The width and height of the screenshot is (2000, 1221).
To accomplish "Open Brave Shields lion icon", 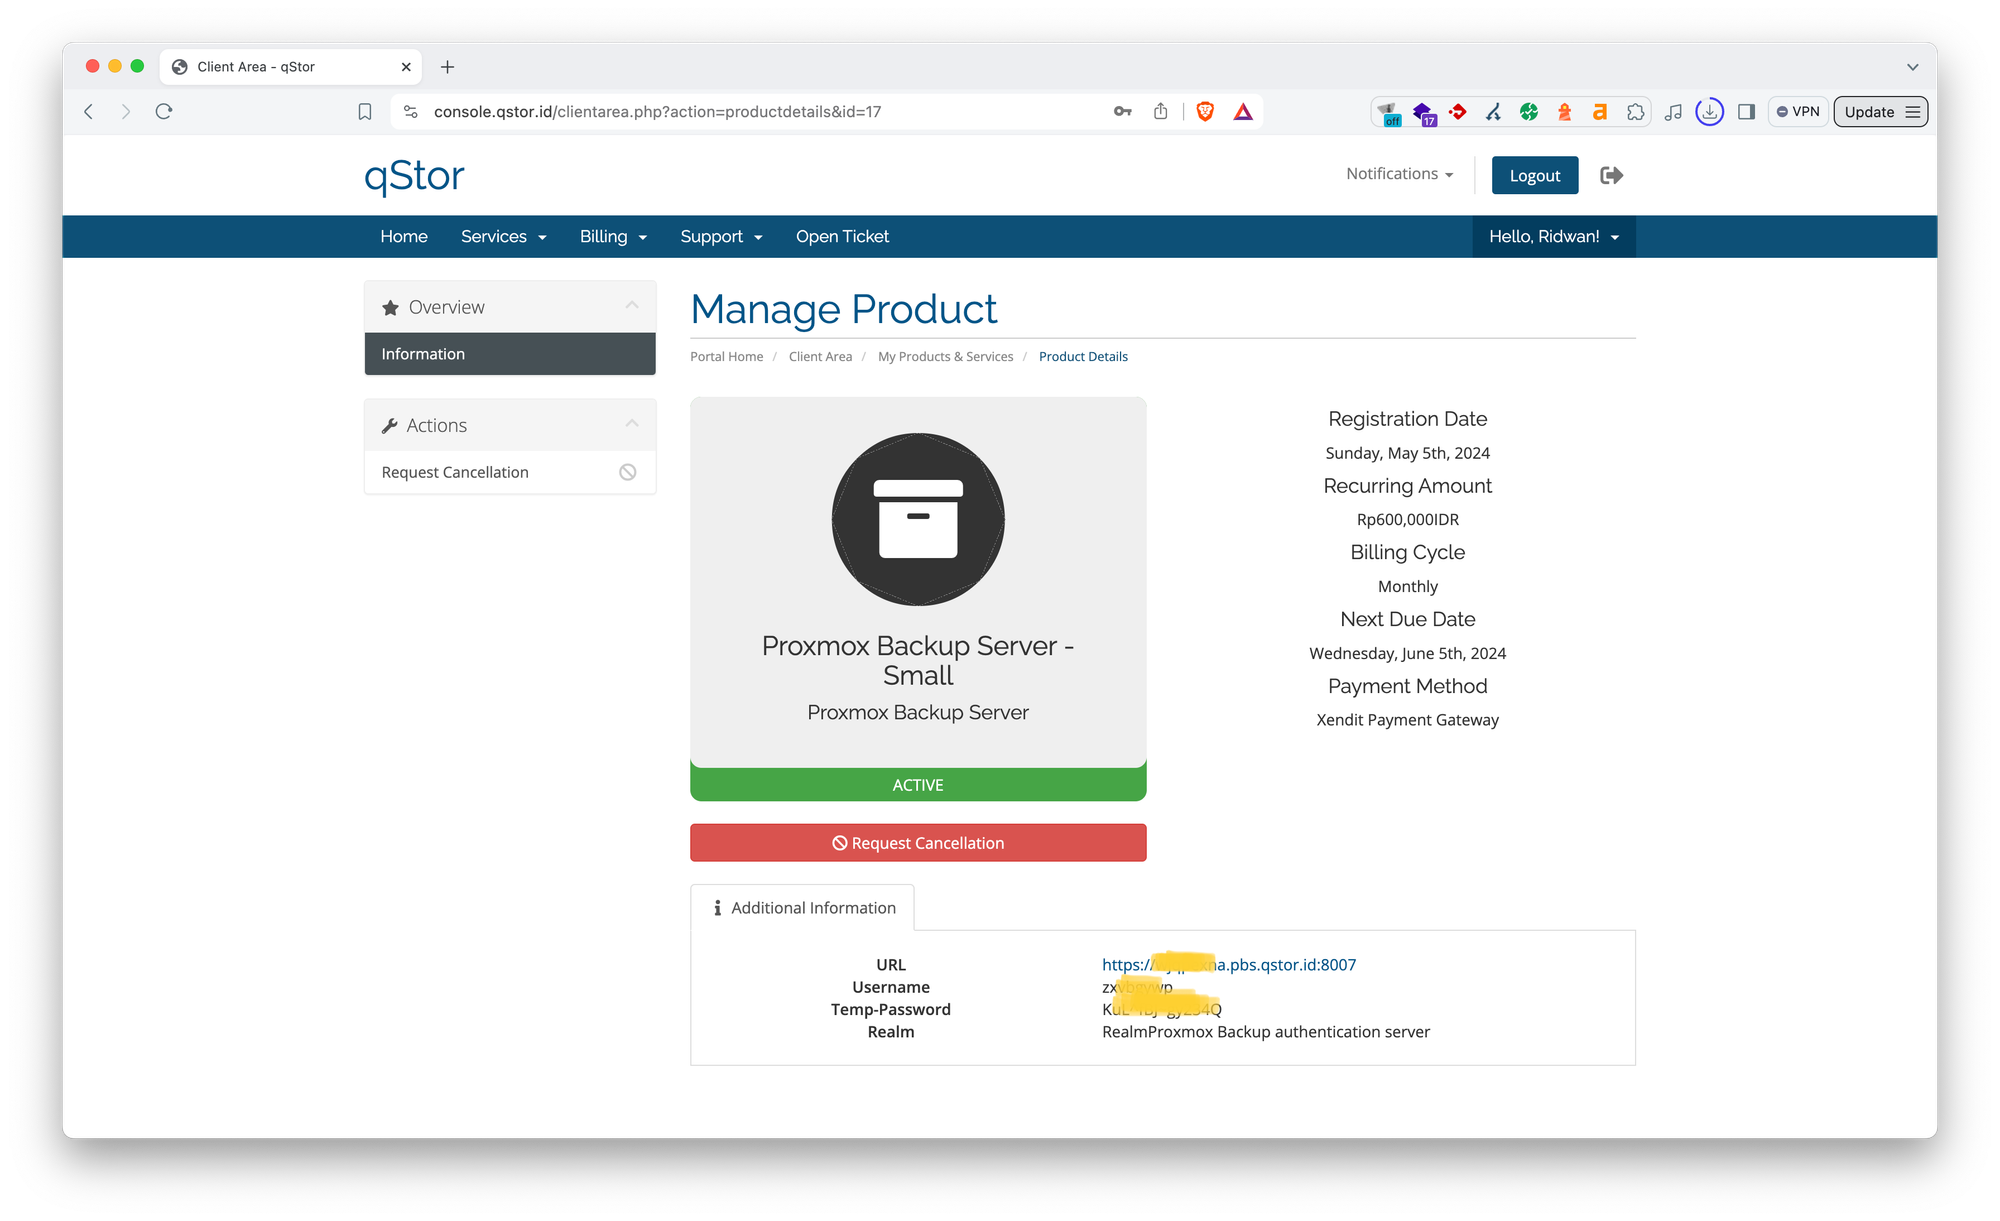I will click(1205, 112).
